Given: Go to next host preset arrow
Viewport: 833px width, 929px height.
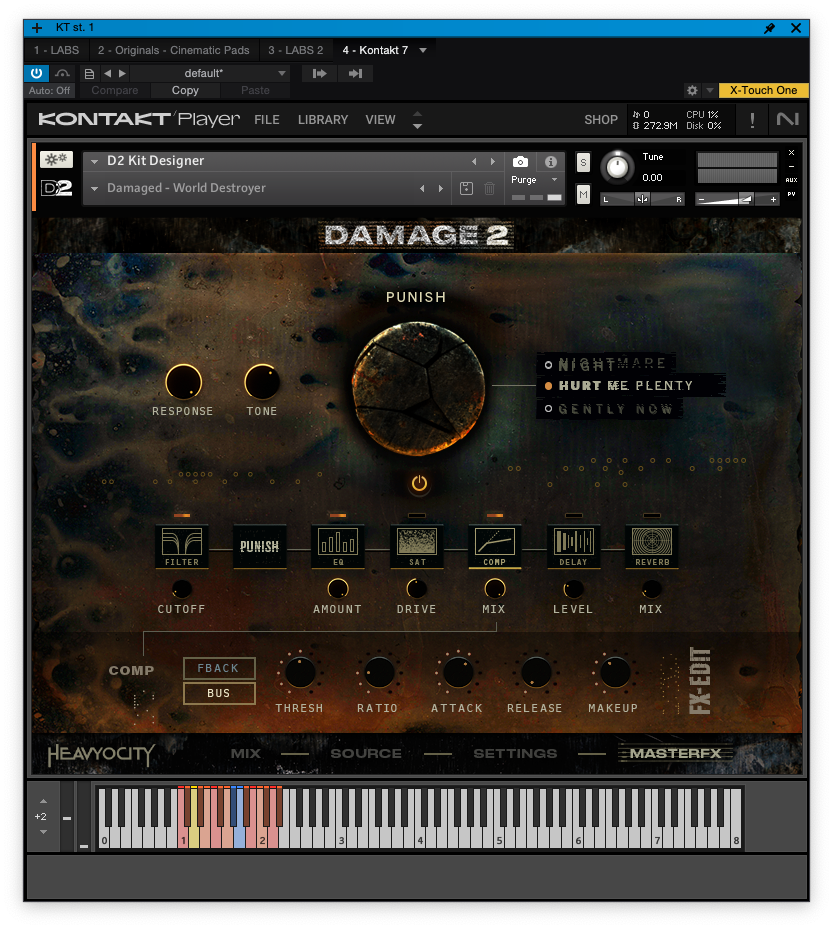Looking at the screenshot, I should (122, 73).
